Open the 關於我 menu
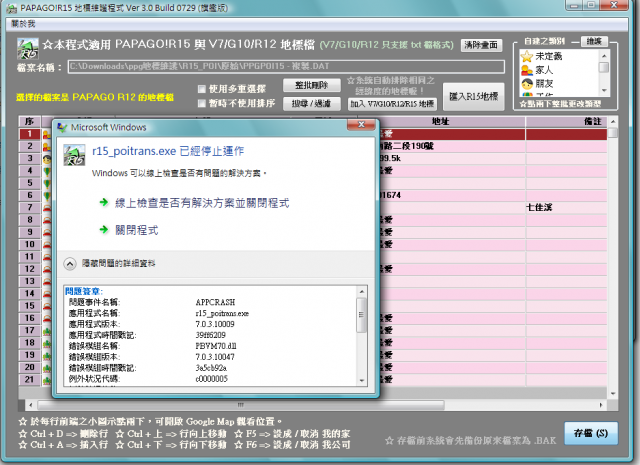 coord(23,24)
